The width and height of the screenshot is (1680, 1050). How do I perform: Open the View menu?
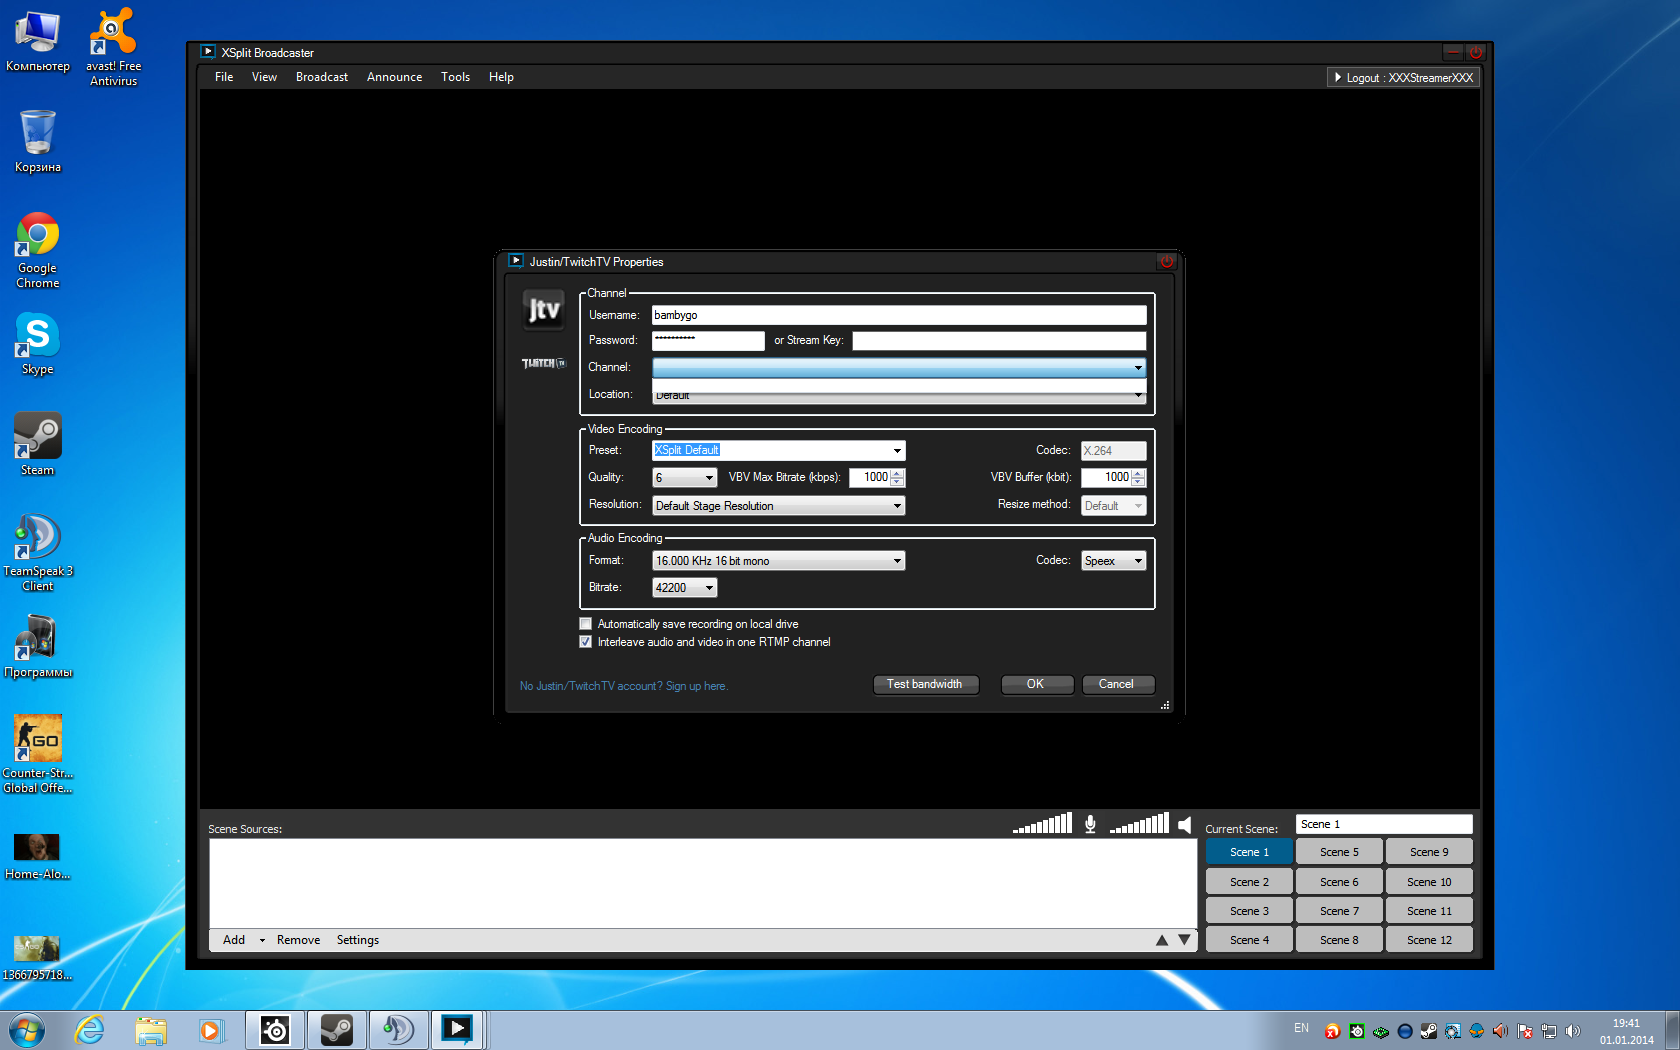point(264,77)
